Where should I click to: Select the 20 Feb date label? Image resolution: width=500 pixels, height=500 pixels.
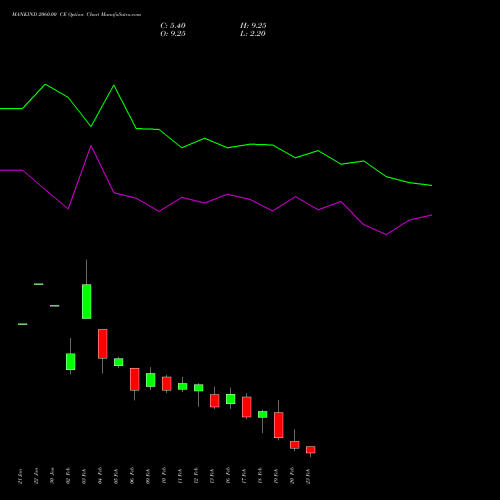pyautogui.click(x=292, y=476)
